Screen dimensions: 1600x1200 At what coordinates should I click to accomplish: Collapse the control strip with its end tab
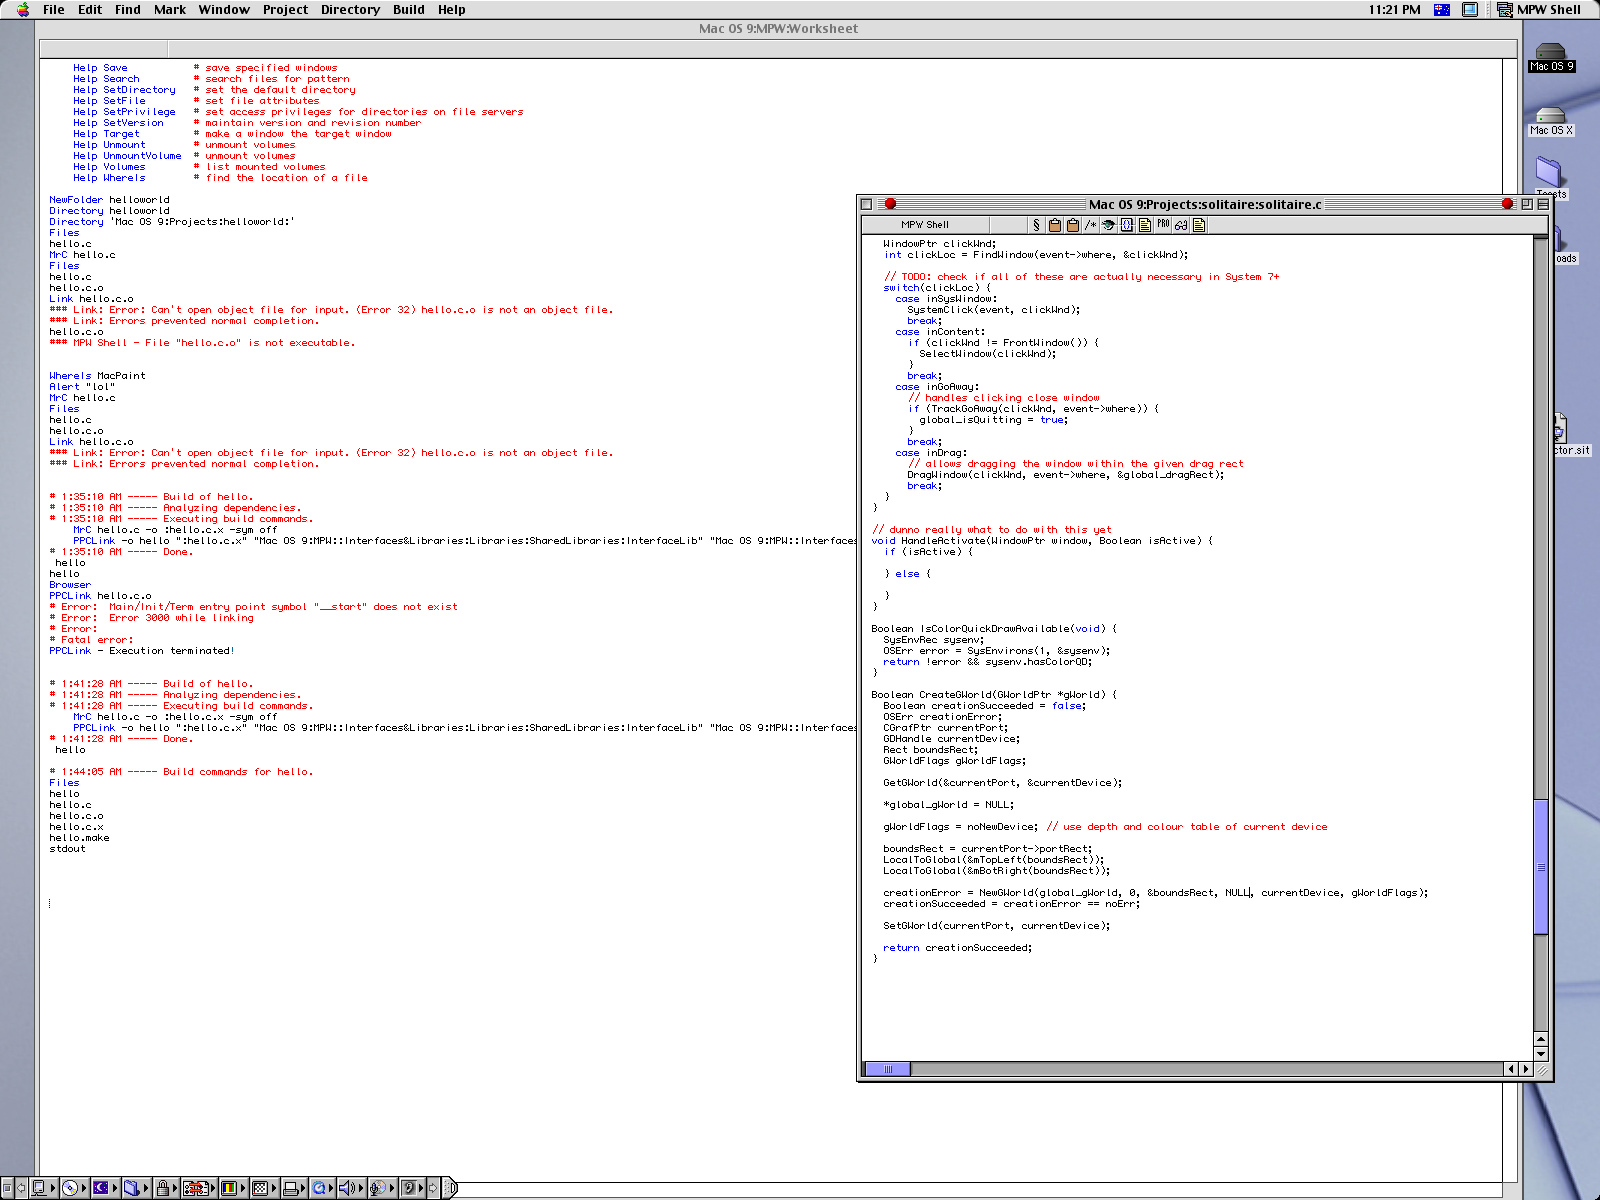[x=450, y=1188]
